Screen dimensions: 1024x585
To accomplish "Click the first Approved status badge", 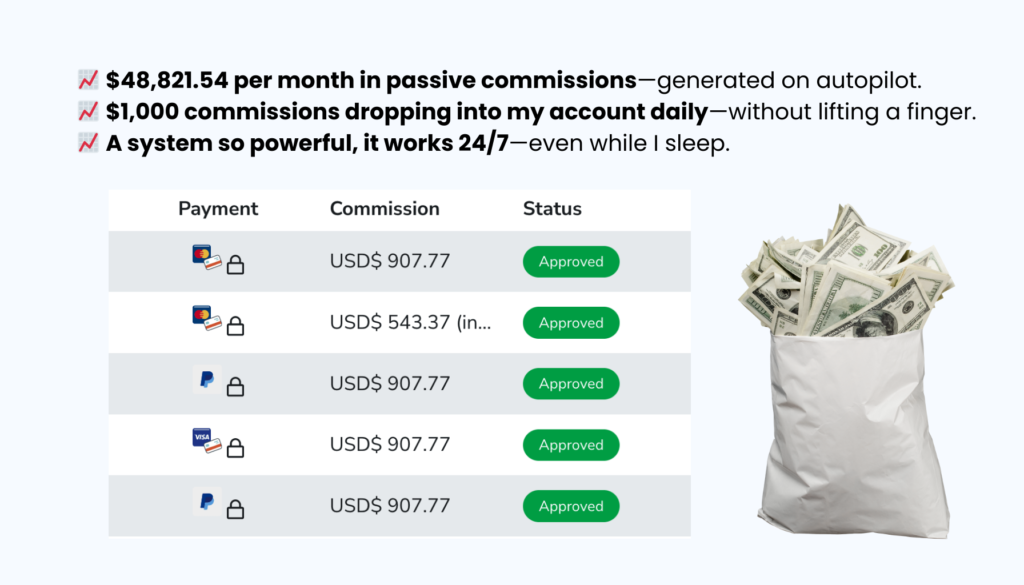I will click(x=571, y=262).
